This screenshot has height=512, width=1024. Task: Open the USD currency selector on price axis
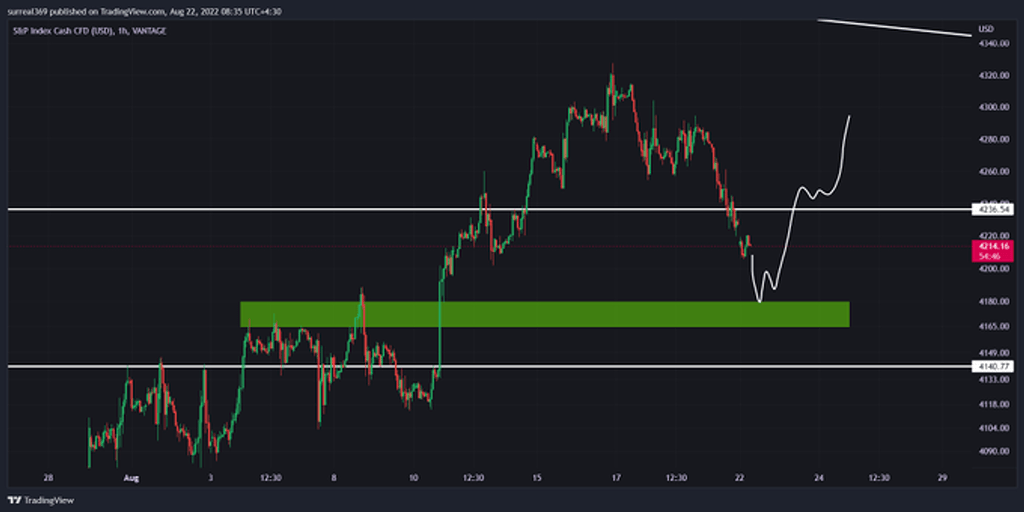988,27
